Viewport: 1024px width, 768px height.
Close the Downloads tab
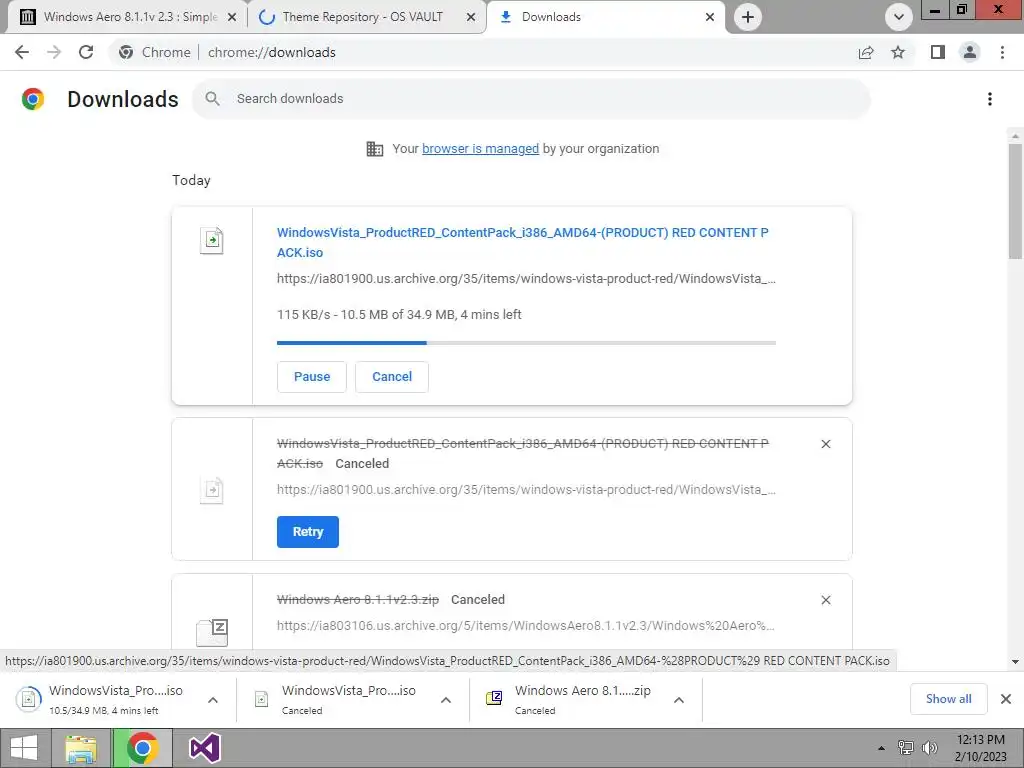pos(710,17)
